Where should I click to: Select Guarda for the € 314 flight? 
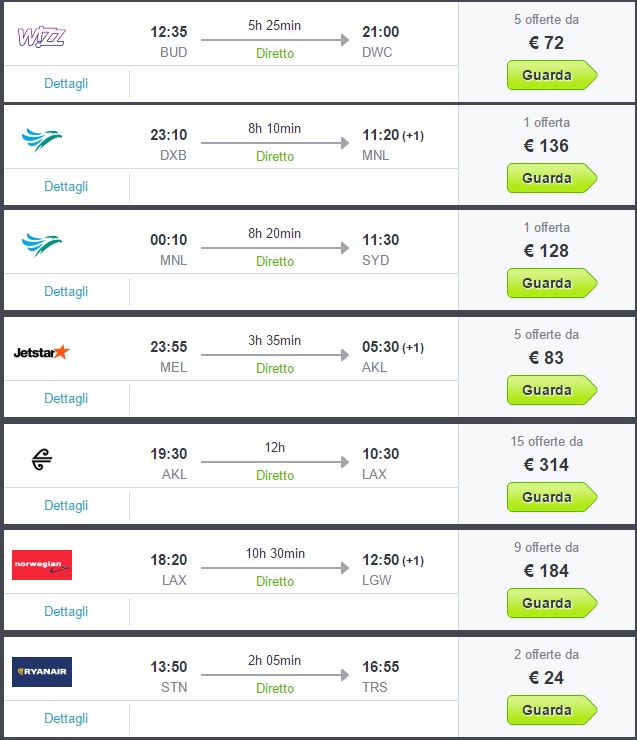pyautogui.click(x=550, y=497)
